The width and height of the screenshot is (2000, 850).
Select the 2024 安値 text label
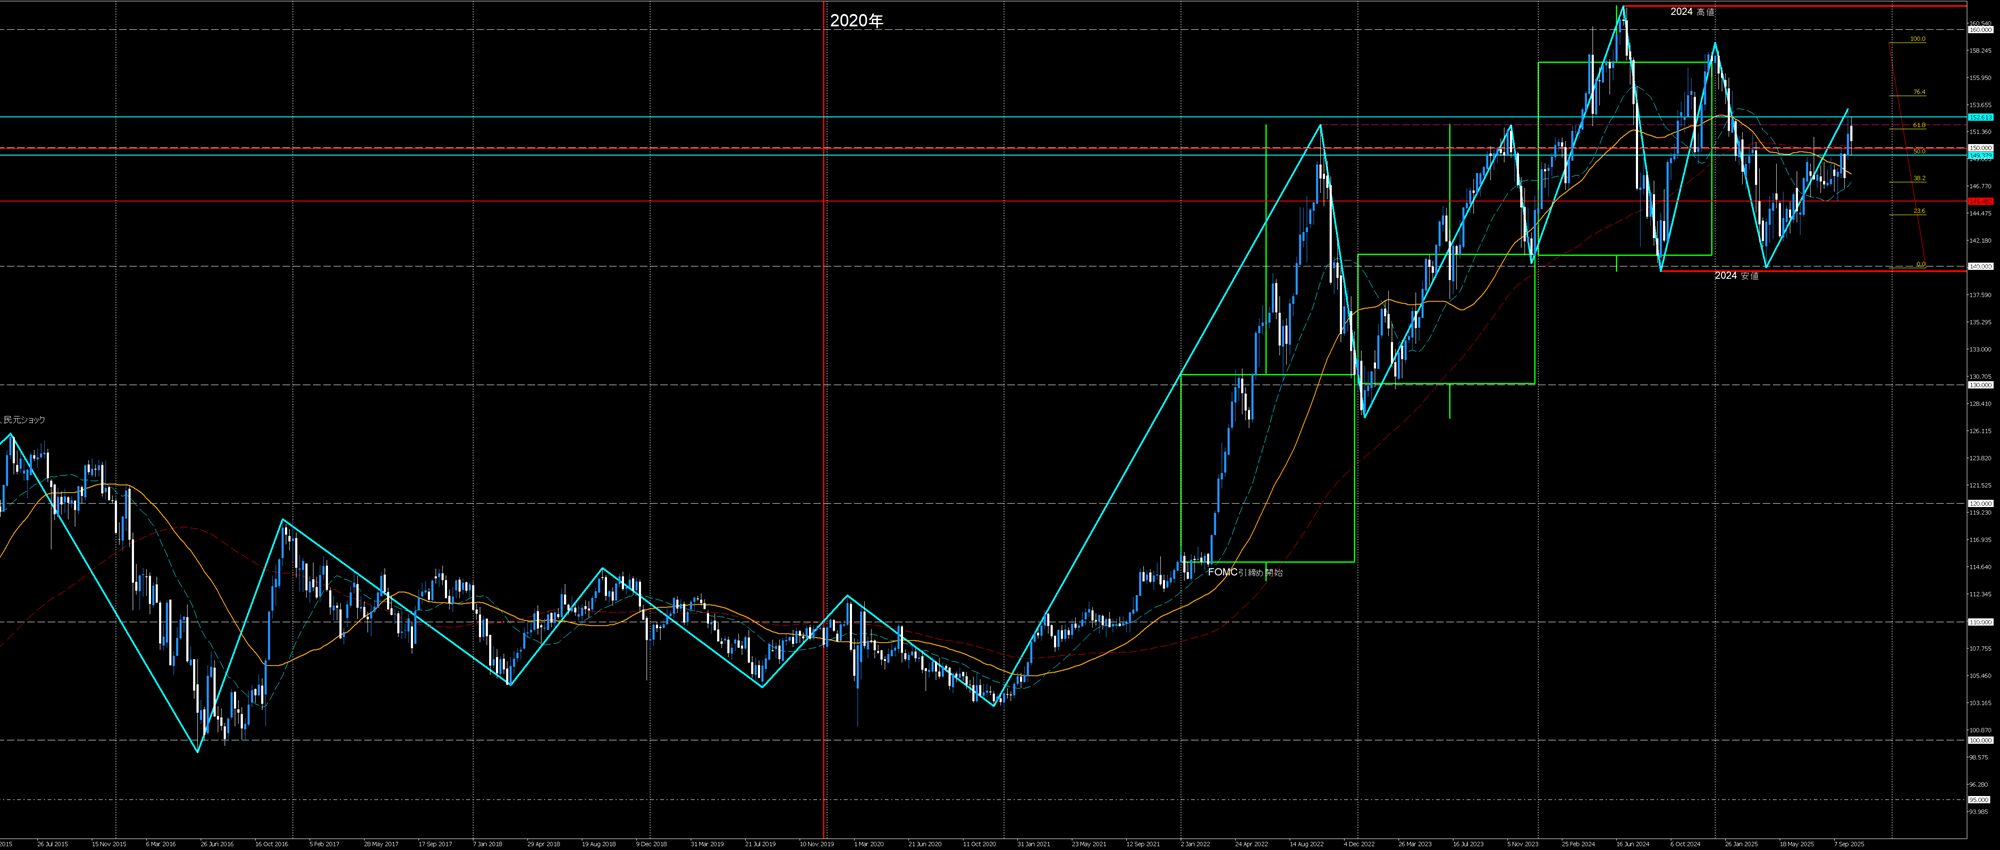1736,276
